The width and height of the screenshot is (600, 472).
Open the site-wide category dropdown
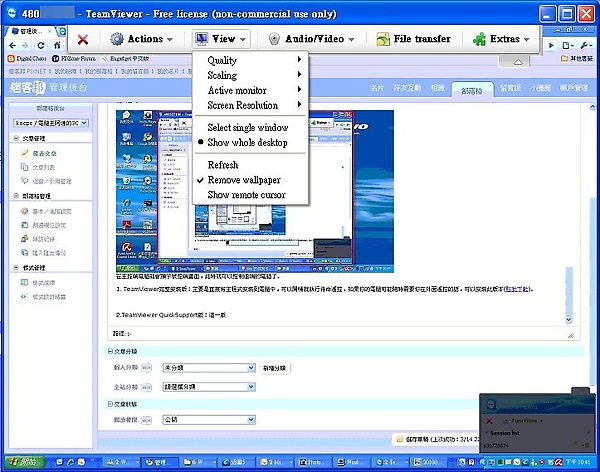coord(209,387)
